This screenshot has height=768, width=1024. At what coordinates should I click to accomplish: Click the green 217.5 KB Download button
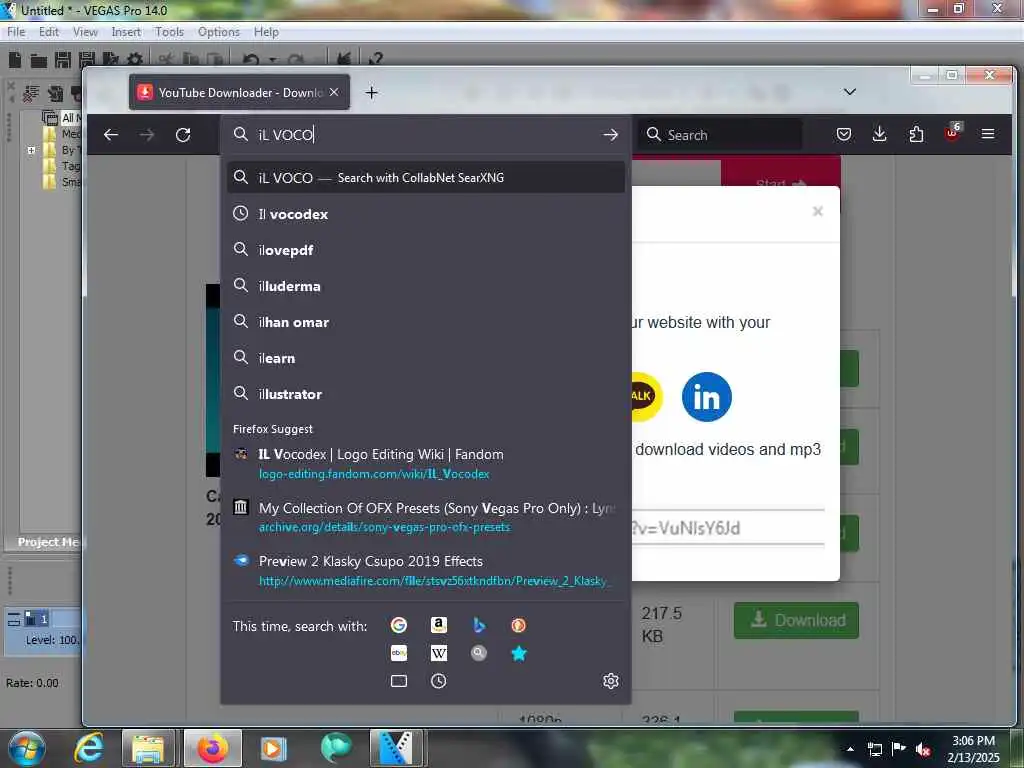coord(796,620)
